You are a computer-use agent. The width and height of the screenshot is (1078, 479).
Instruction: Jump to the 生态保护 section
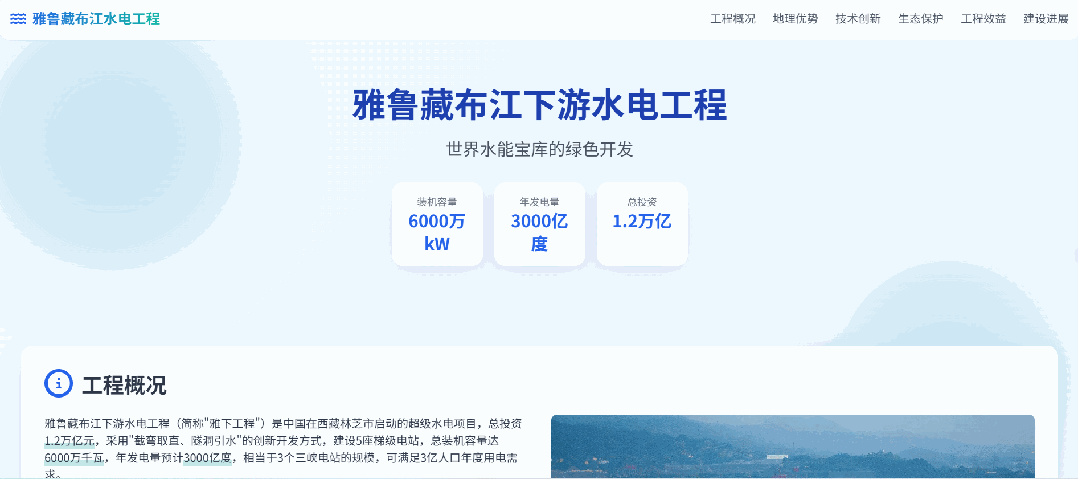point(921,19)
